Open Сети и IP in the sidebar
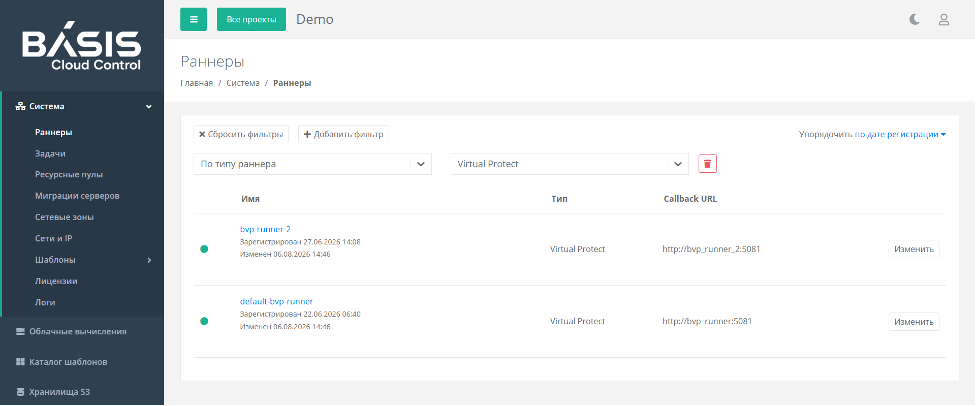 tap(54, 238)
